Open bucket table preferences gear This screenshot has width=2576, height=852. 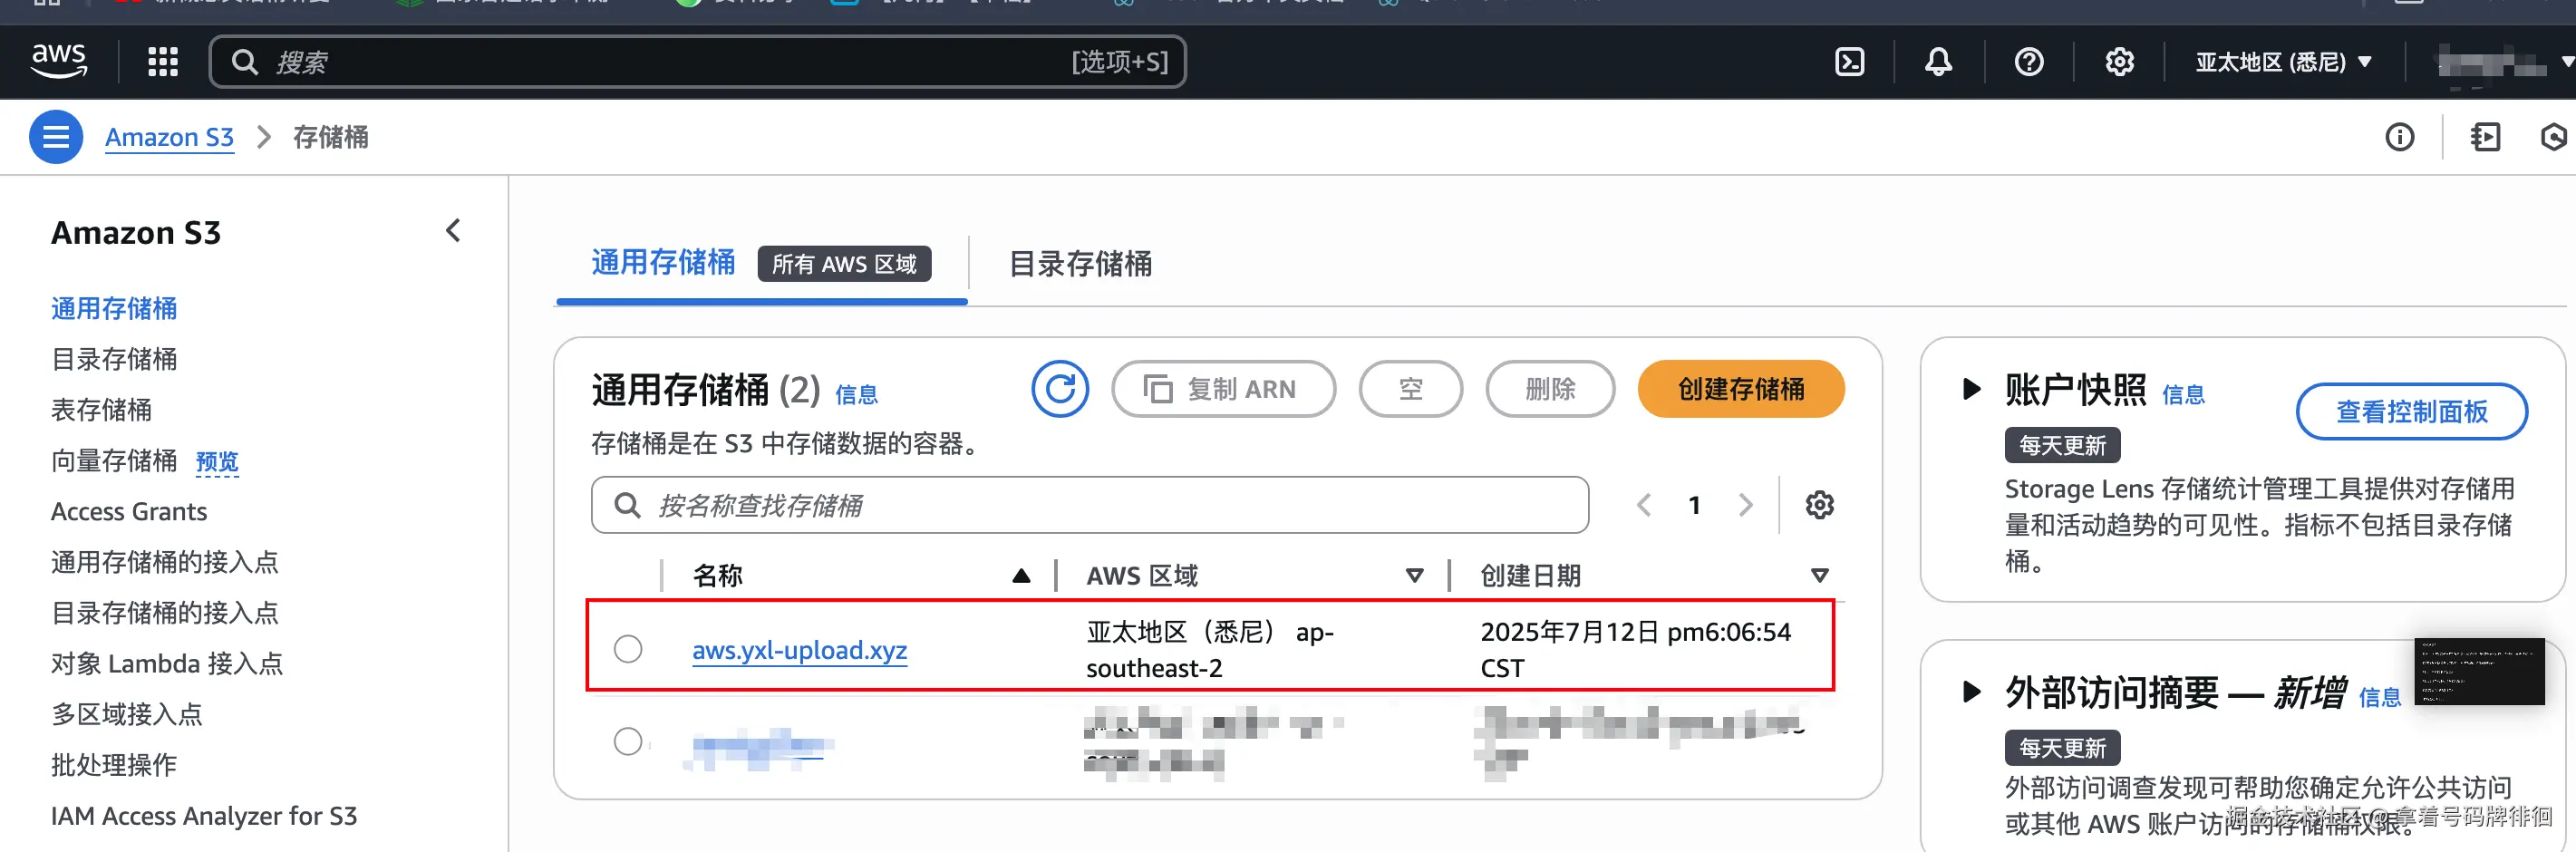[x=1819, y=505]
